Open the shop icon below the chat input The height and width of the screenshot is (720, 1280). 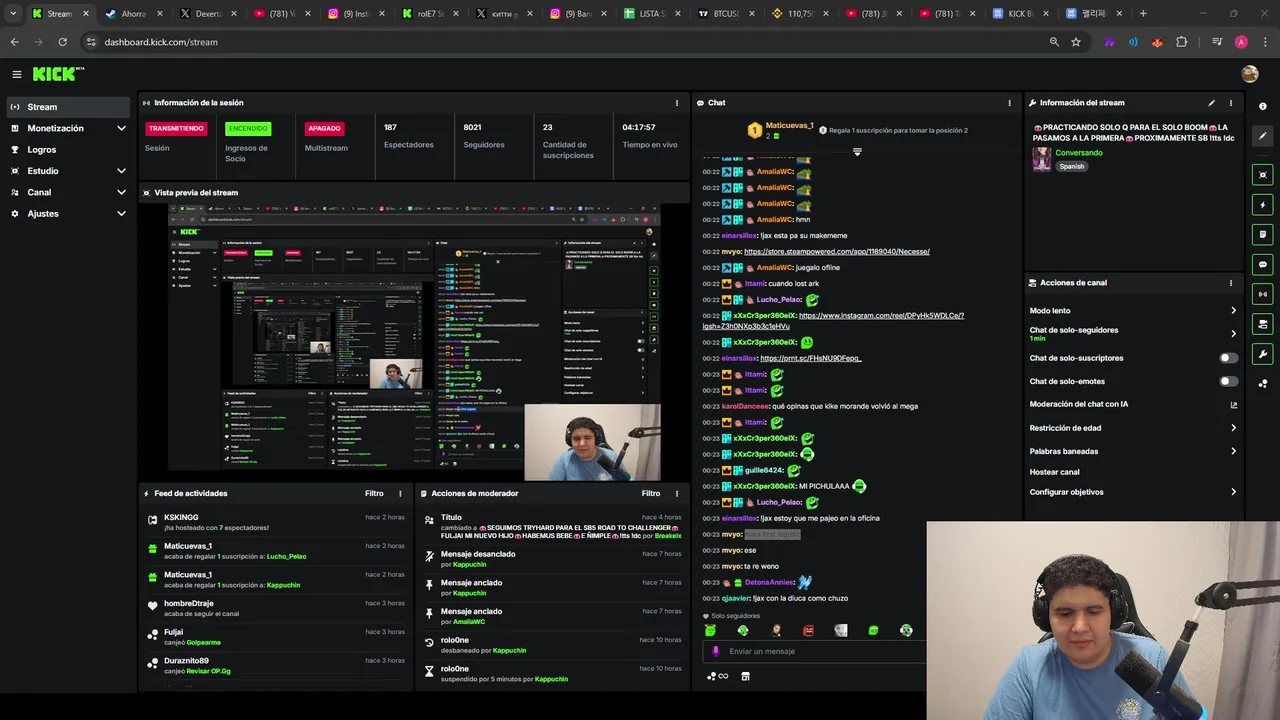tap(745, 676)
